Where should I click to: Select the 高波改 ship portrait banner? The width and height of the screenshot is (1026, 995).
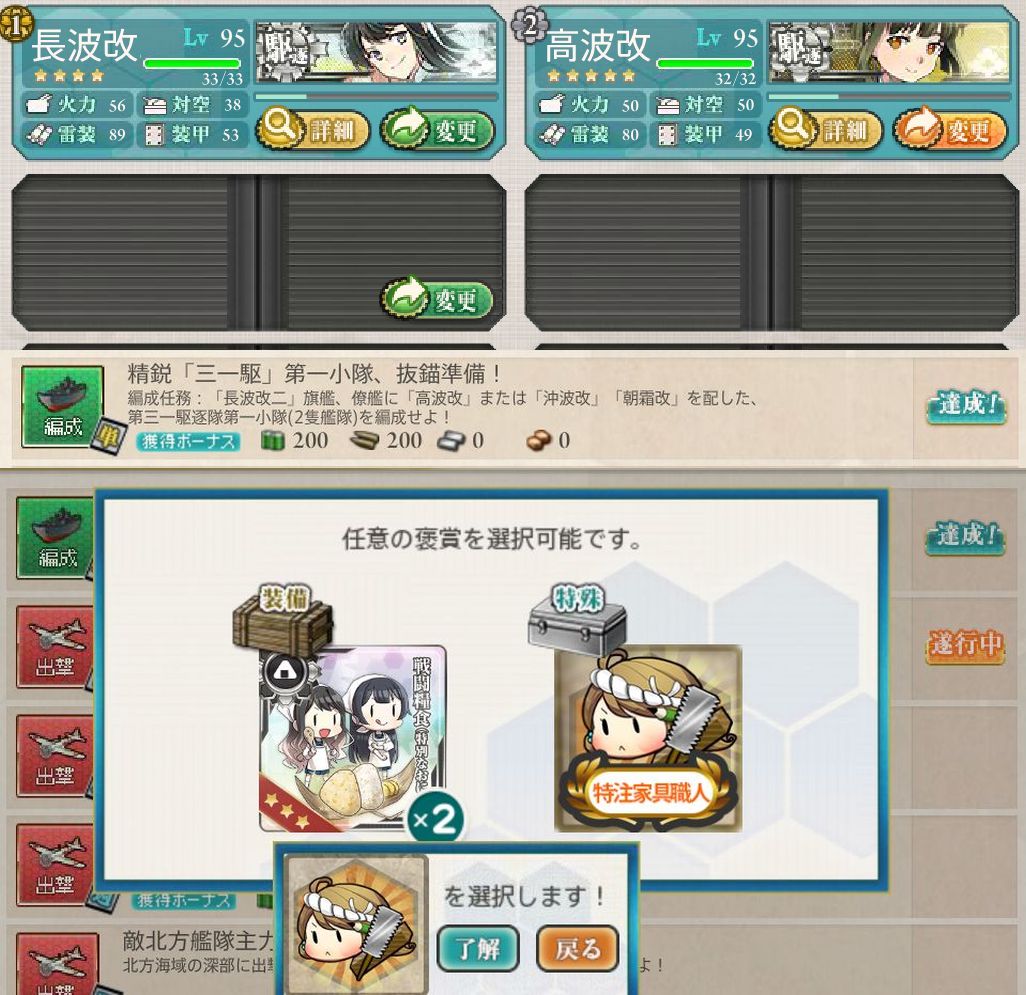(x=889, y=52)
